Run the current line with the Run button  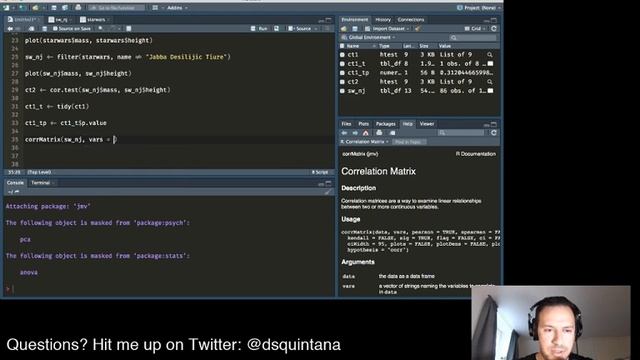point(260,29)
